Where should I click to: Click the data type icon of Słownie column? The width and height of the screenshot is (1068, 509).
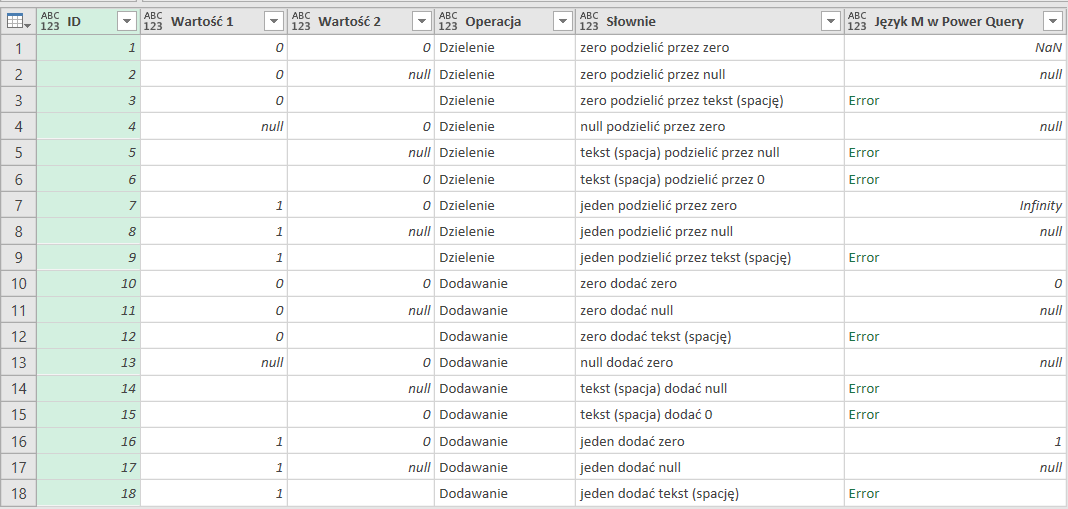click(589, 21)
